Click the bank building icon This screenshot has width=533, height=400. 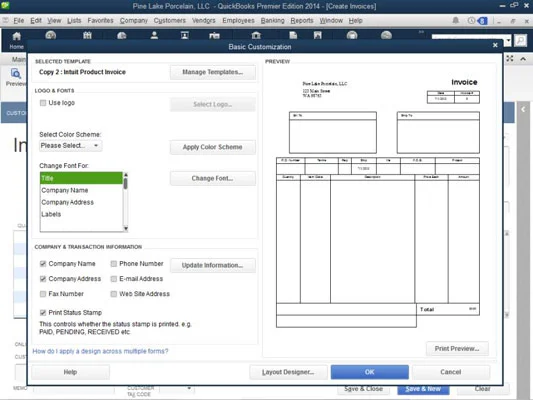(256, 35)
